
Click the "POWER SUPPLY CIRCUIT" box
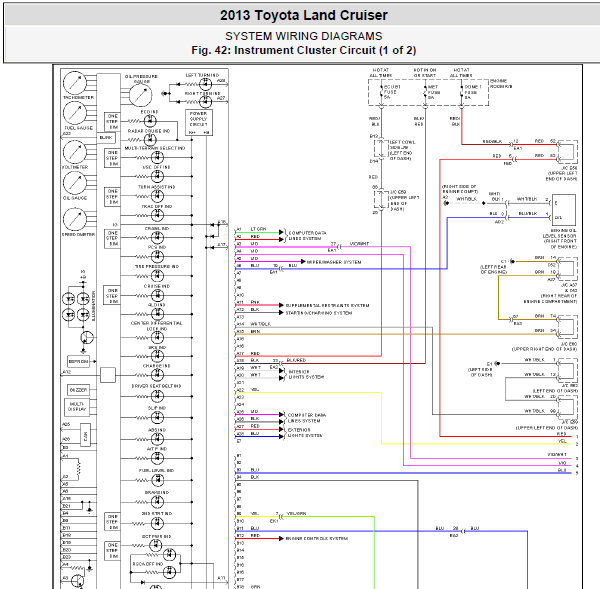(x=199, y=122)
